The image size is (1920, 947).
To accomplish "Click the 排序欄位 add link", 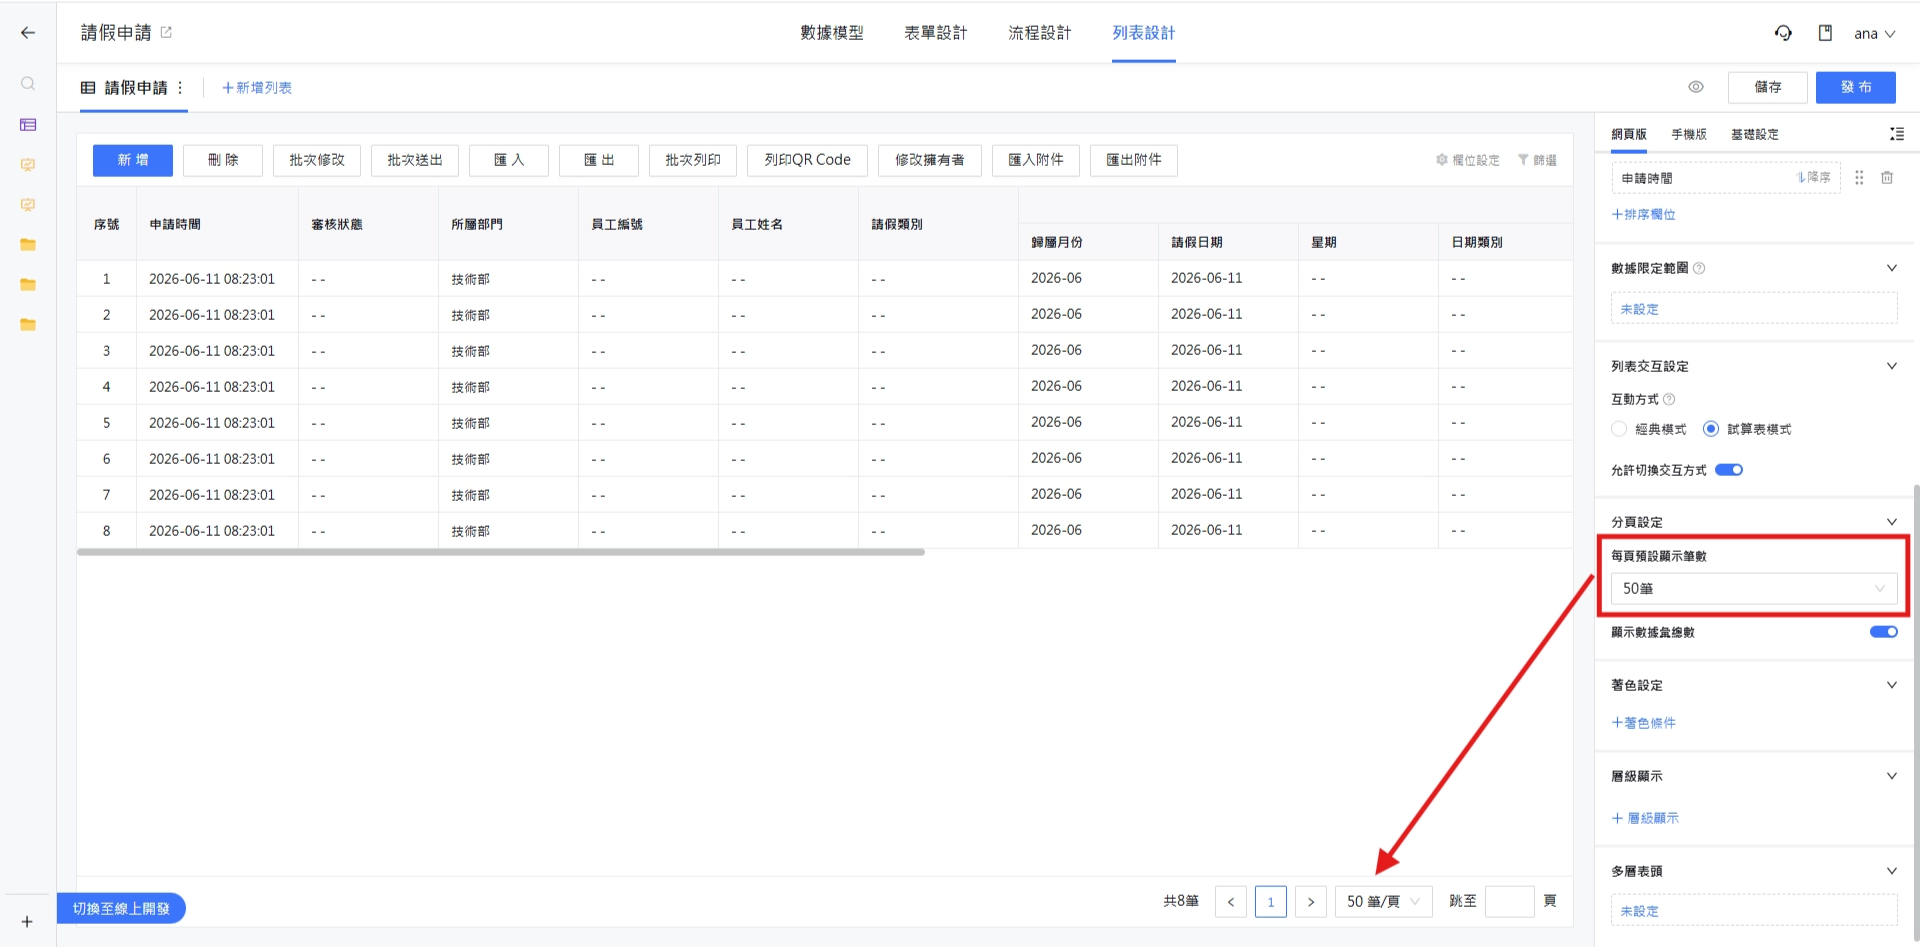I will [1644, 214].
